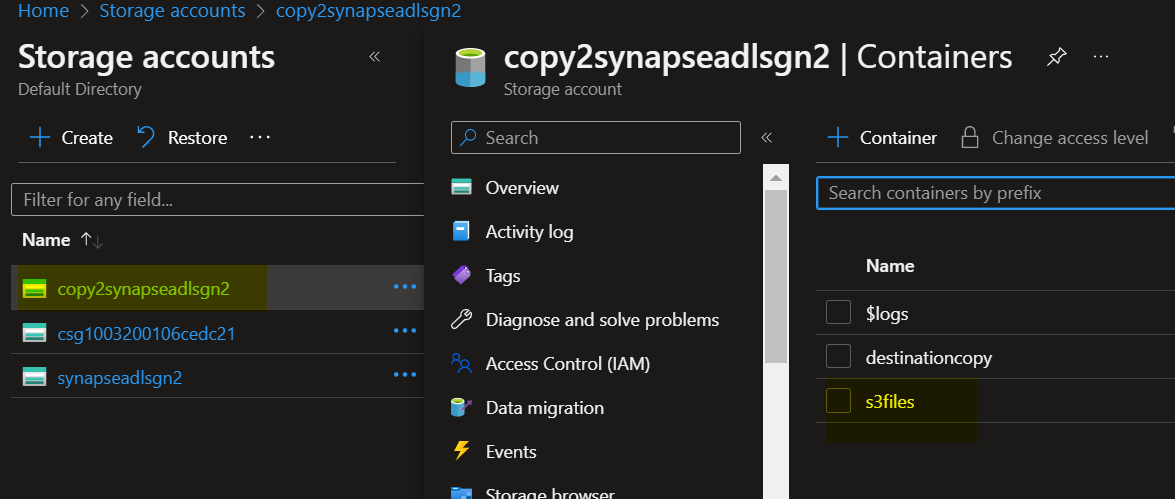
Task: Sort accounts by the Name column arrows
Action: (91, 240)
